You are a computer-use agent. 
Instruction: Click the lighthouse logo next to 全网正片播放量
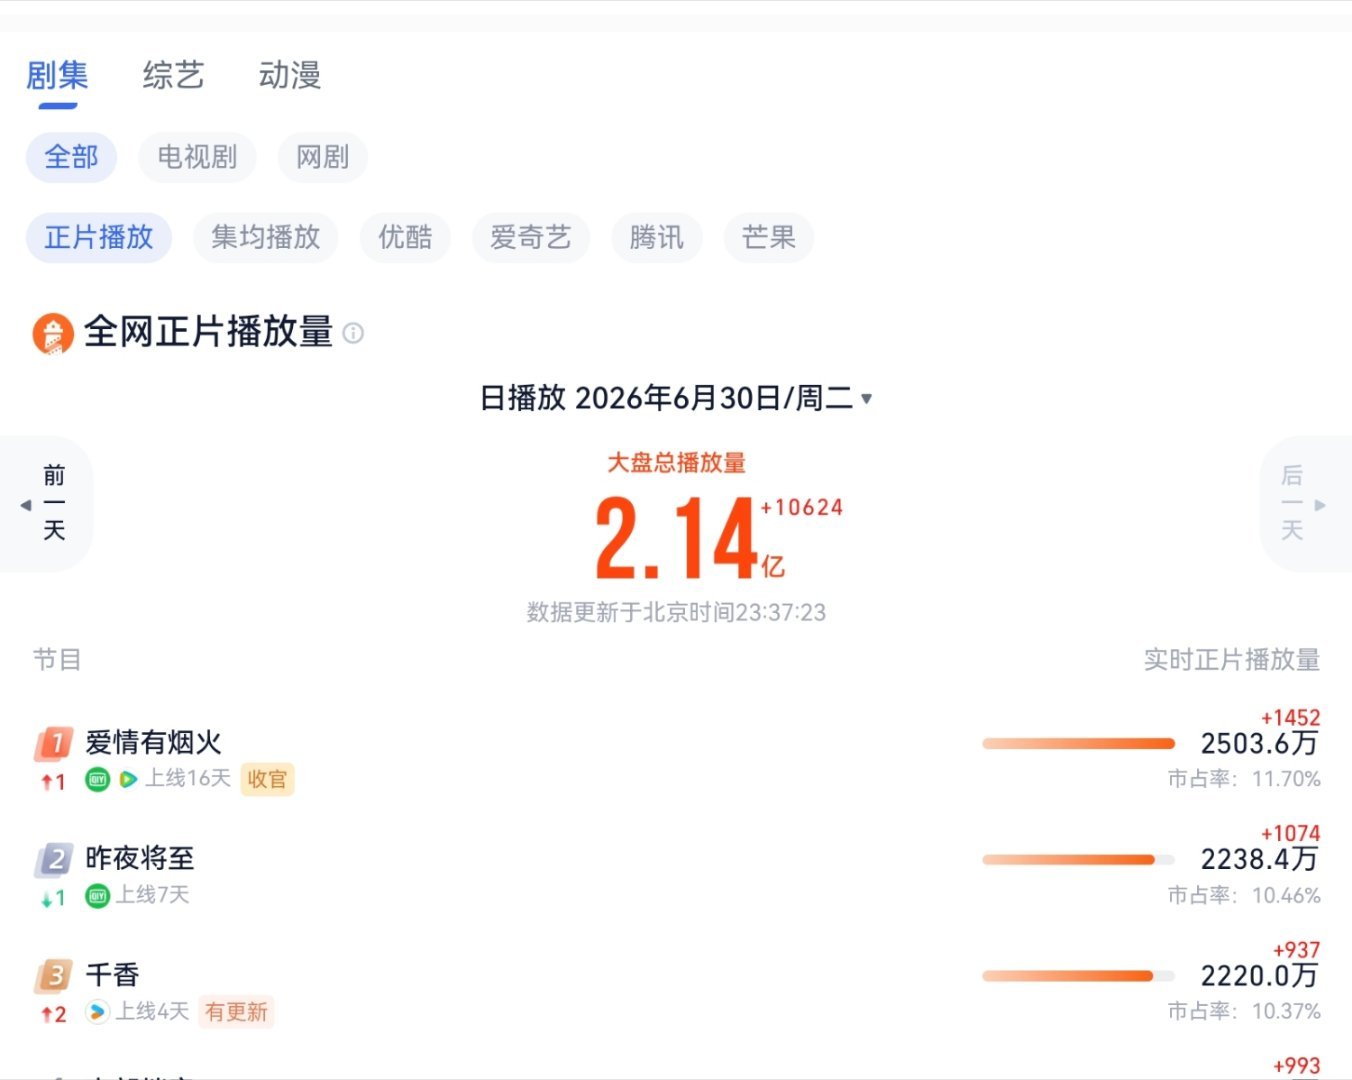(53, 334)
